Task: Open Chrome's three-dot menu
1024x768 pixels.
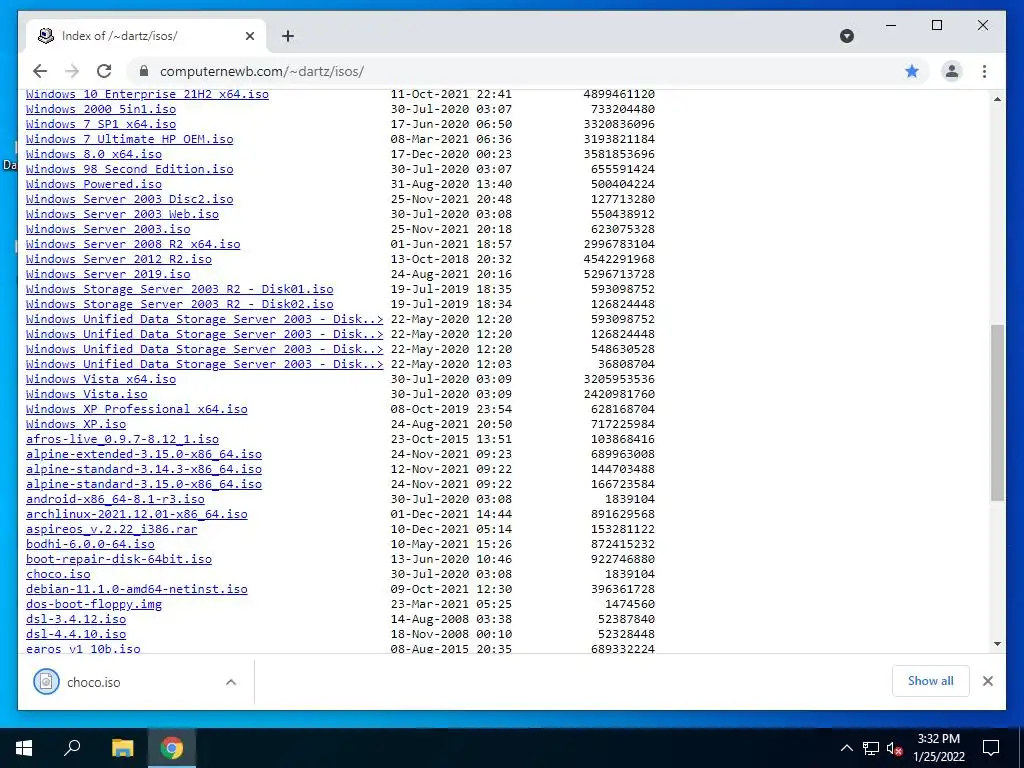Action: (984, 71)
